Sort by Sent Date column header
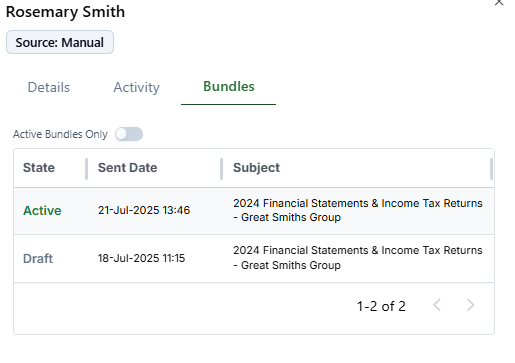515x363 pixels. [x=127, y=168]
